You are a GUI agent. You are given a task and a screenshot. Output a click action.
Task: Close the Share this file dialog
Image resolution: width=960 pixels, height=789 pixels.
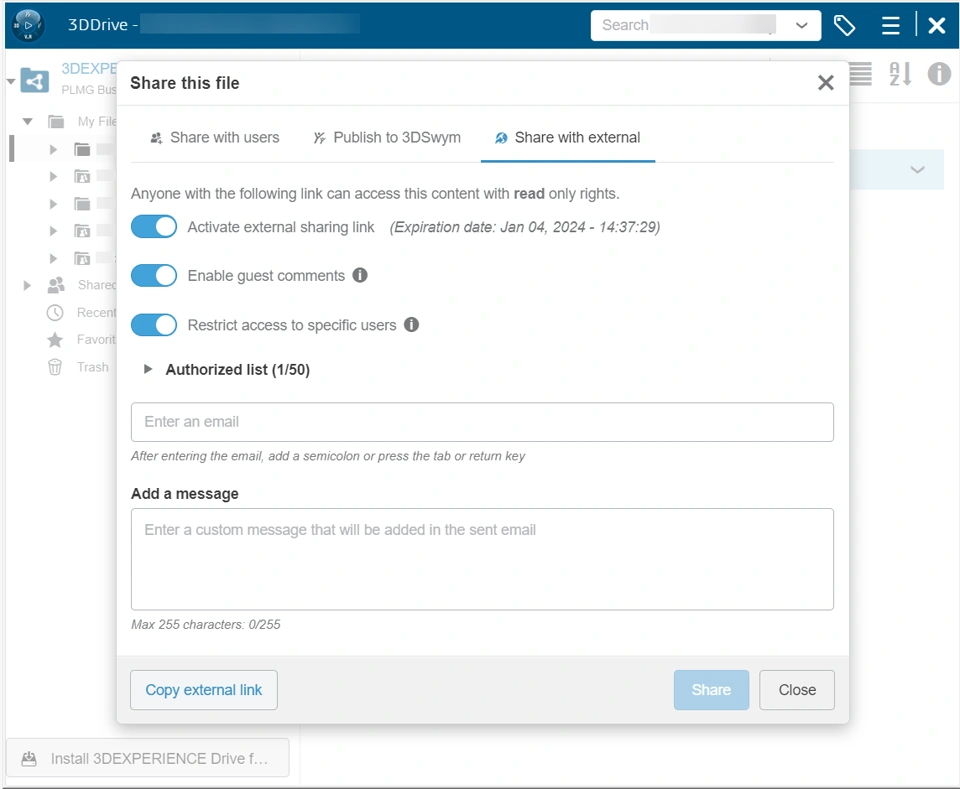825,83
